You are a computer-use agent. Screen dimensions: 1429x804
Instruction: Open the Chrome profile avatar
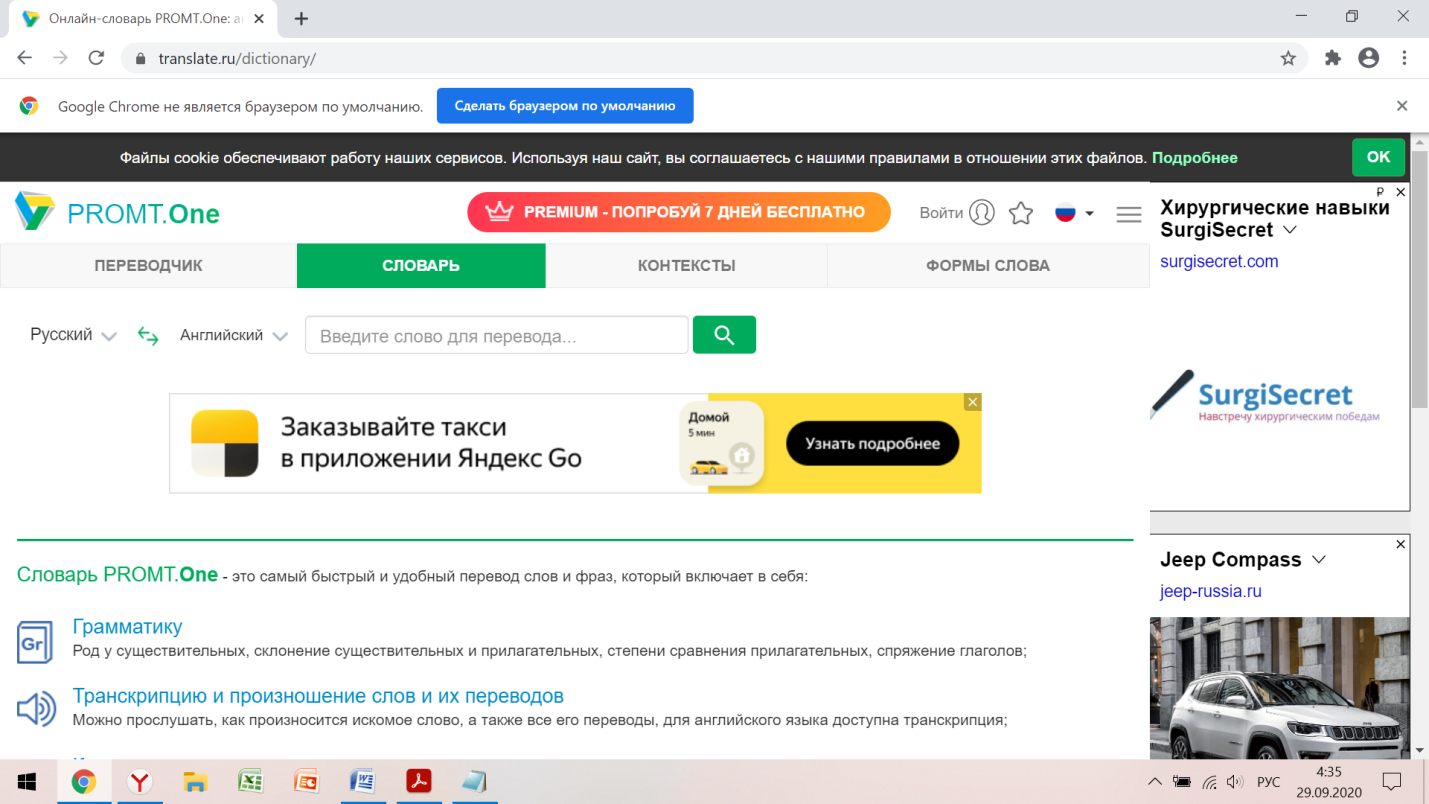[x=1369, y=58]
